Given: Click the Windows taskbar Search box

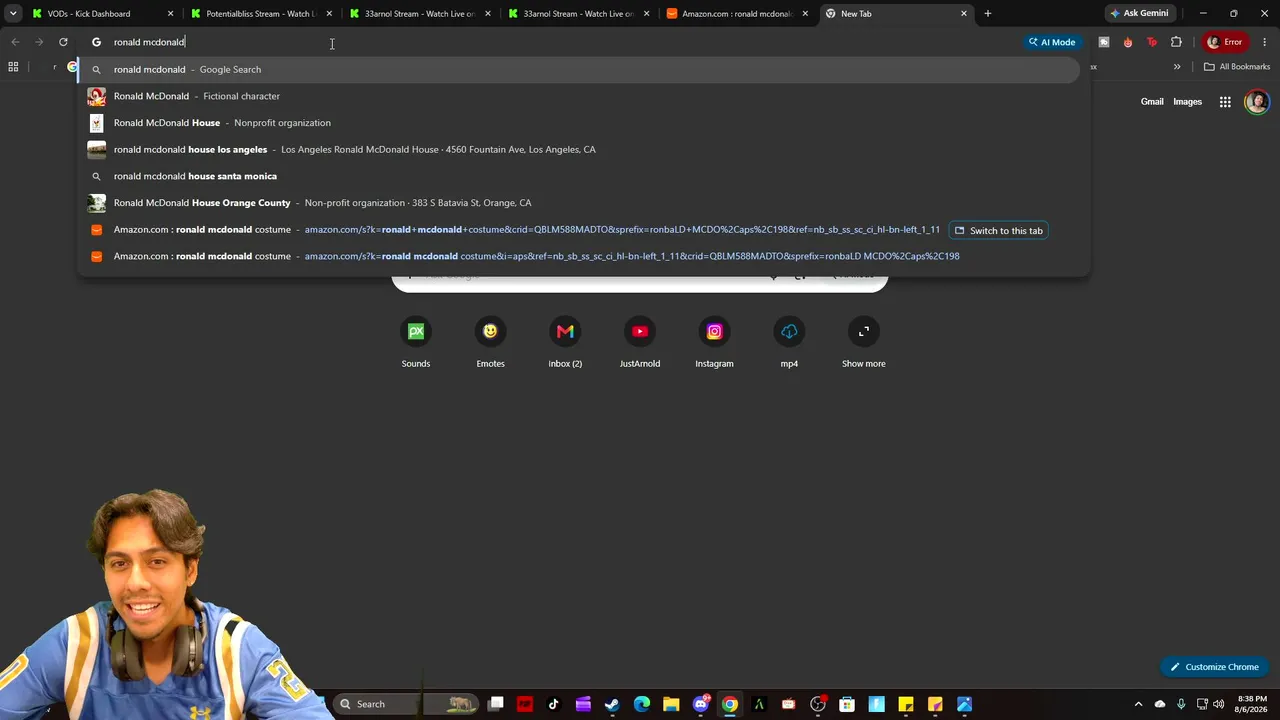Looking at the screenshot, I should click(x=405, y=704).
